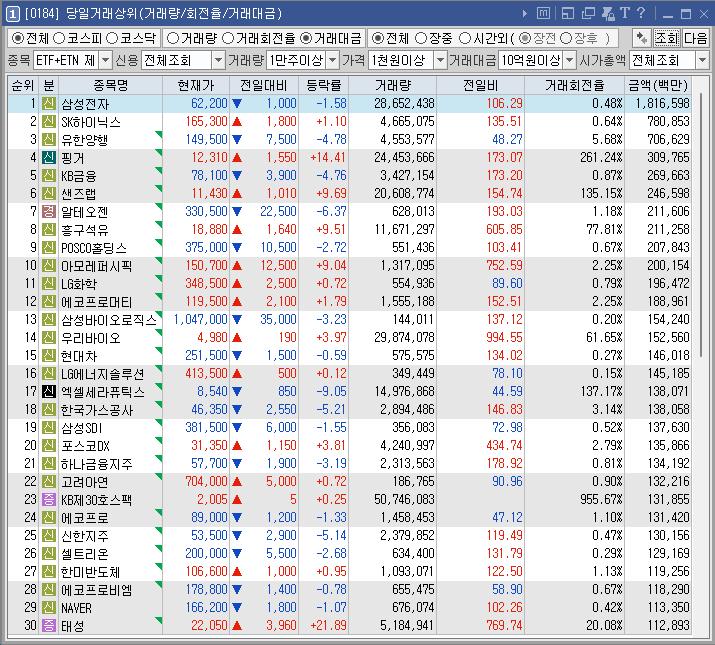Image resolution: width=715 pixels, height=645 pixels.
Task: Click 포스코DX stock name
Action: coord(86,446)
